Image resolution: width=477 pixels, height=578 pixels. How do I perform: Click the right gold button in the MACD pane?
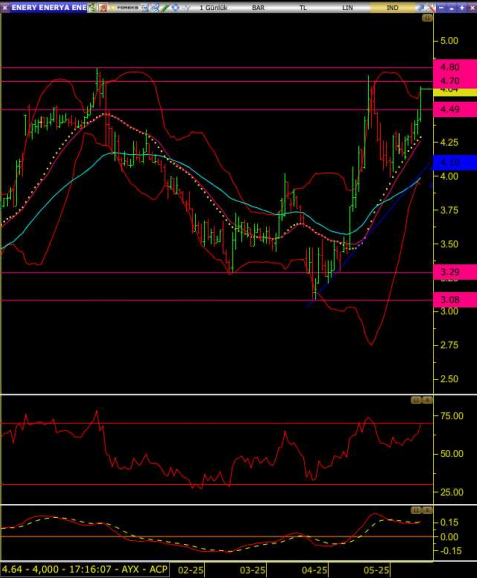427,510
